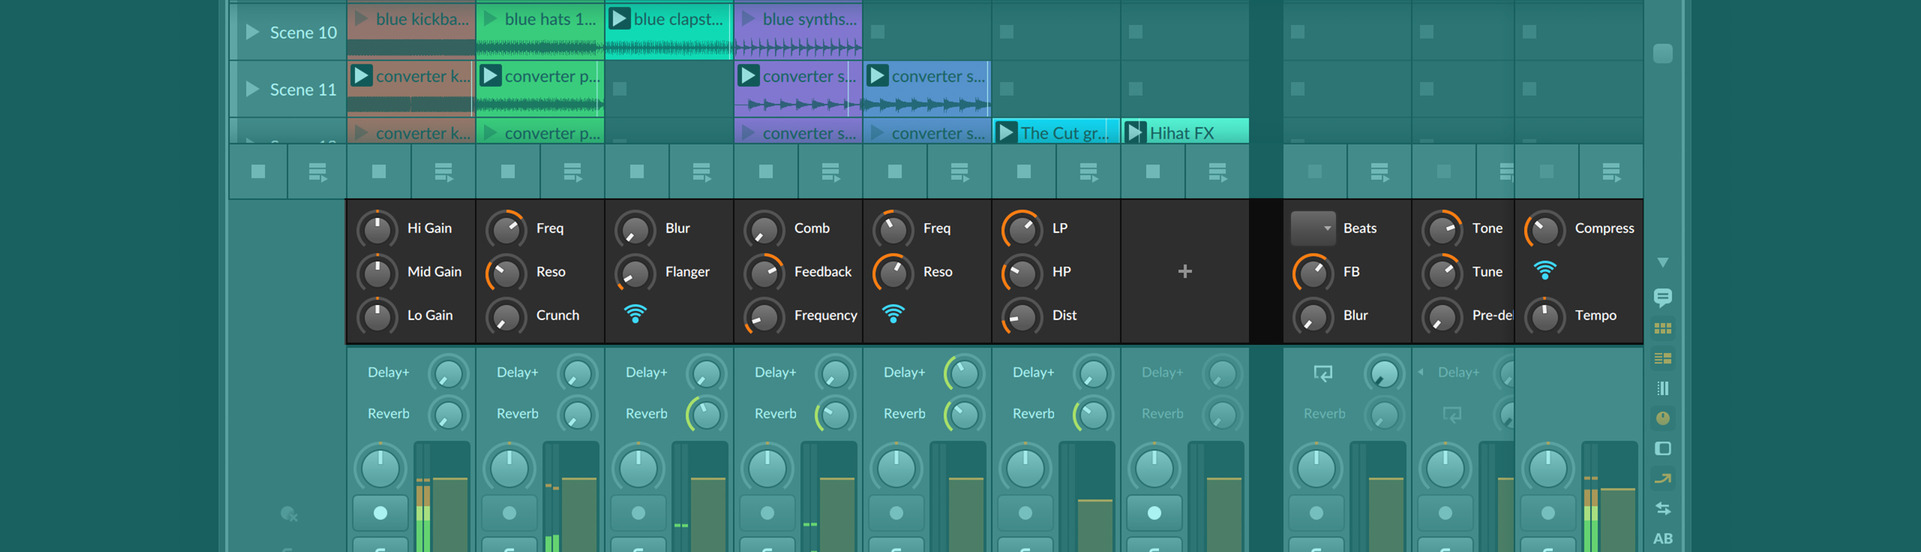This screenshot has width=1921, height=552.
Task: Click the Frequency knob
Action: [764, 316]
